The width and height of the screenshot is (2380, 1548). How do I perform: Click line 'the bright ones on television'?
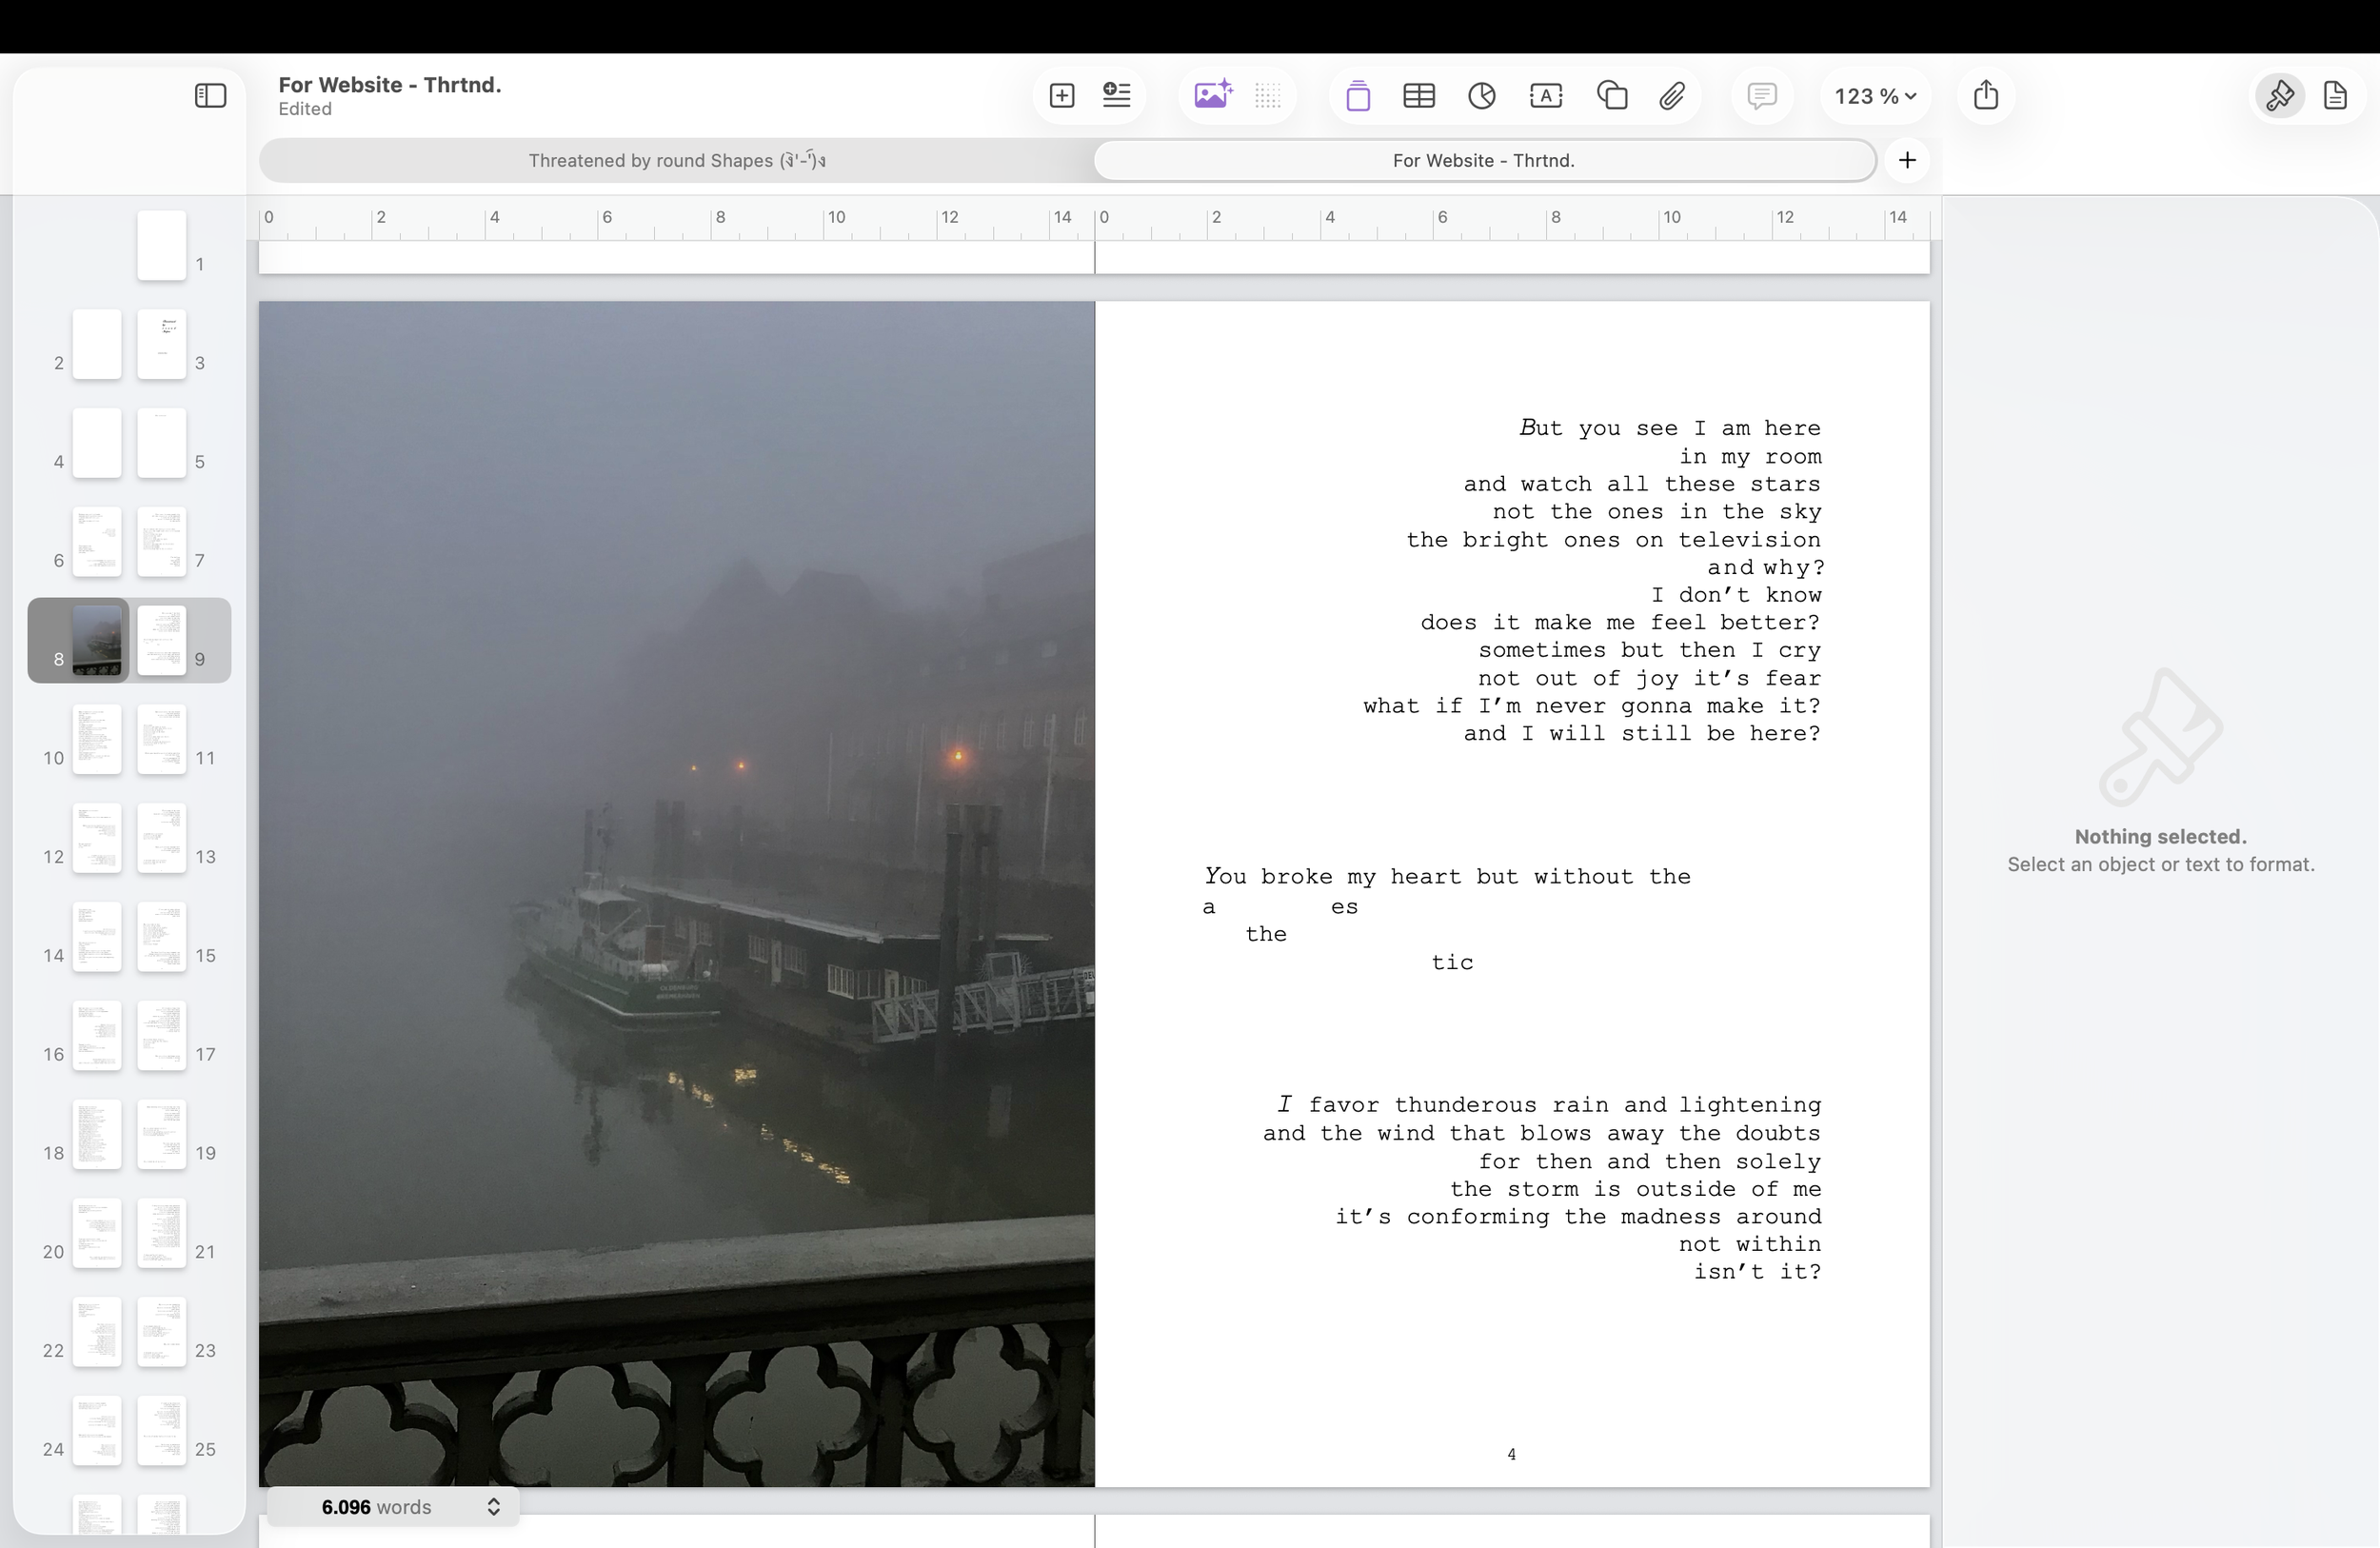point(1614,540)
